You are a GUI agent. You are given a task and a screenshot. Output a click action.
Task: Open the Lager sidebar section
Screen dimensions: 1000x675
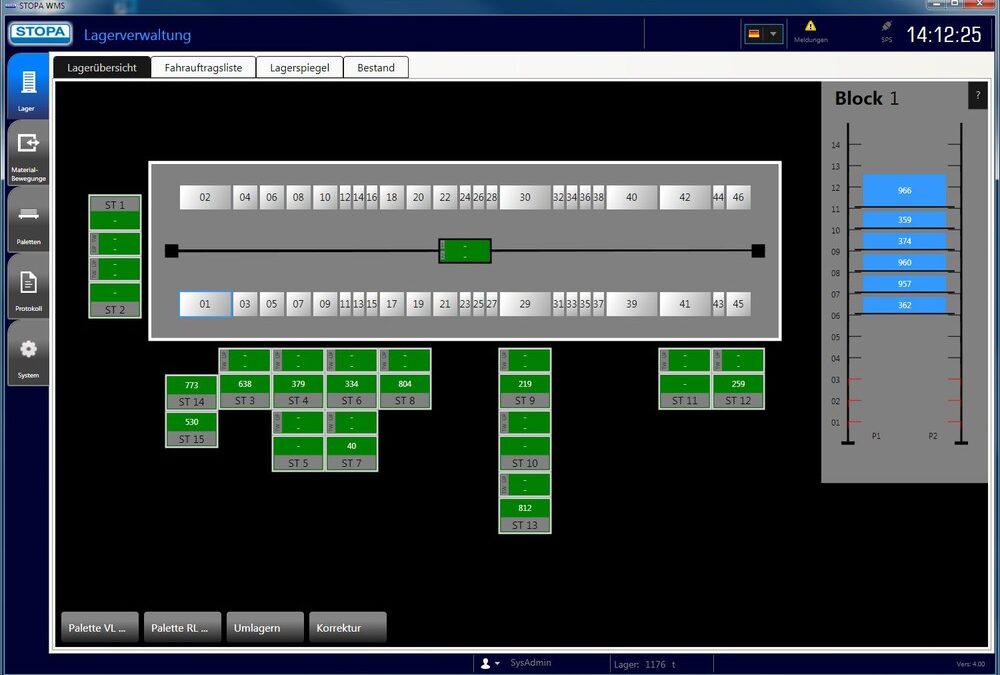(27, 86)
